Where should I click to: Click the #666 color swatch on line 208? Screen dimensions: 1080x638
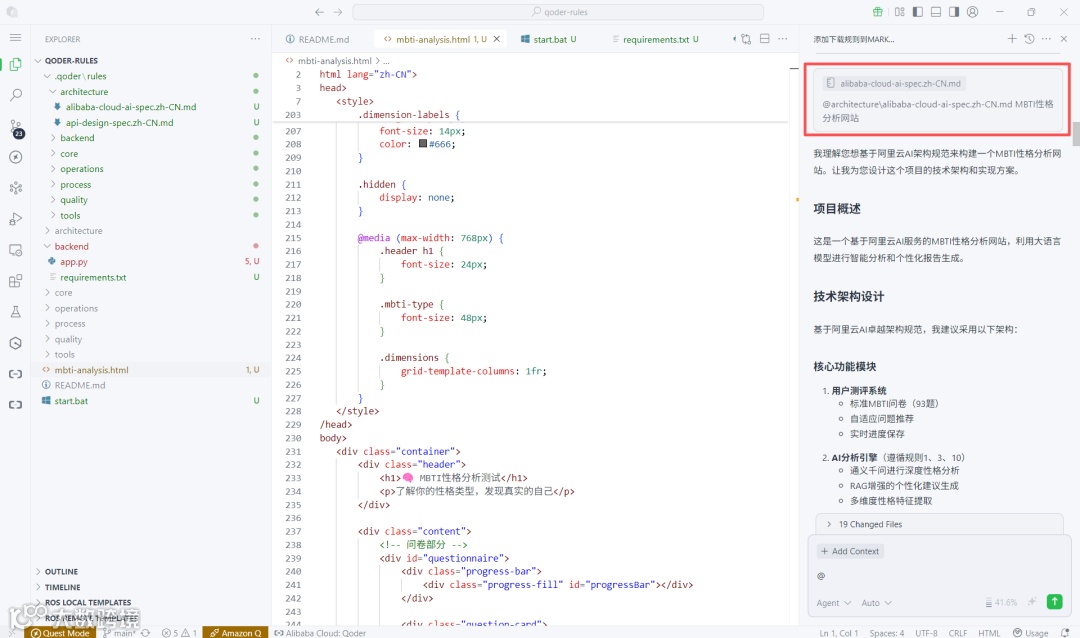(x=423, y=144)
